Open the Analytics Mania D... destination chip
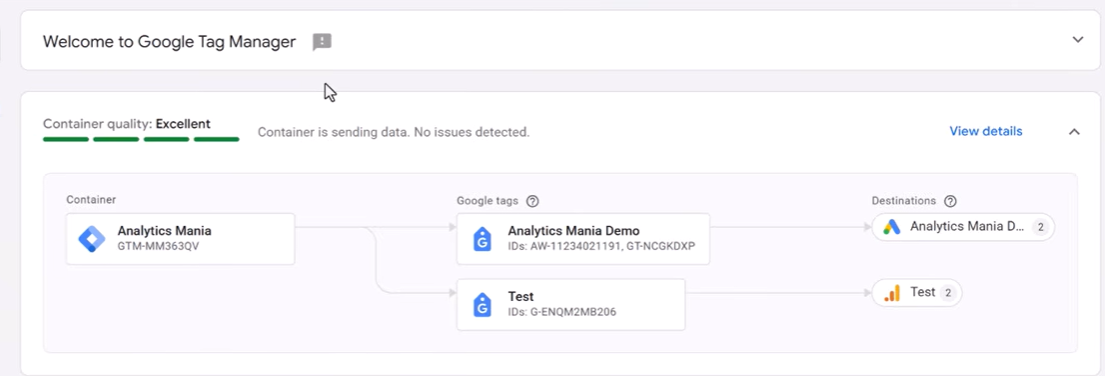The height and width of the screenshot is (376, 1105). (x=963, y=227)
